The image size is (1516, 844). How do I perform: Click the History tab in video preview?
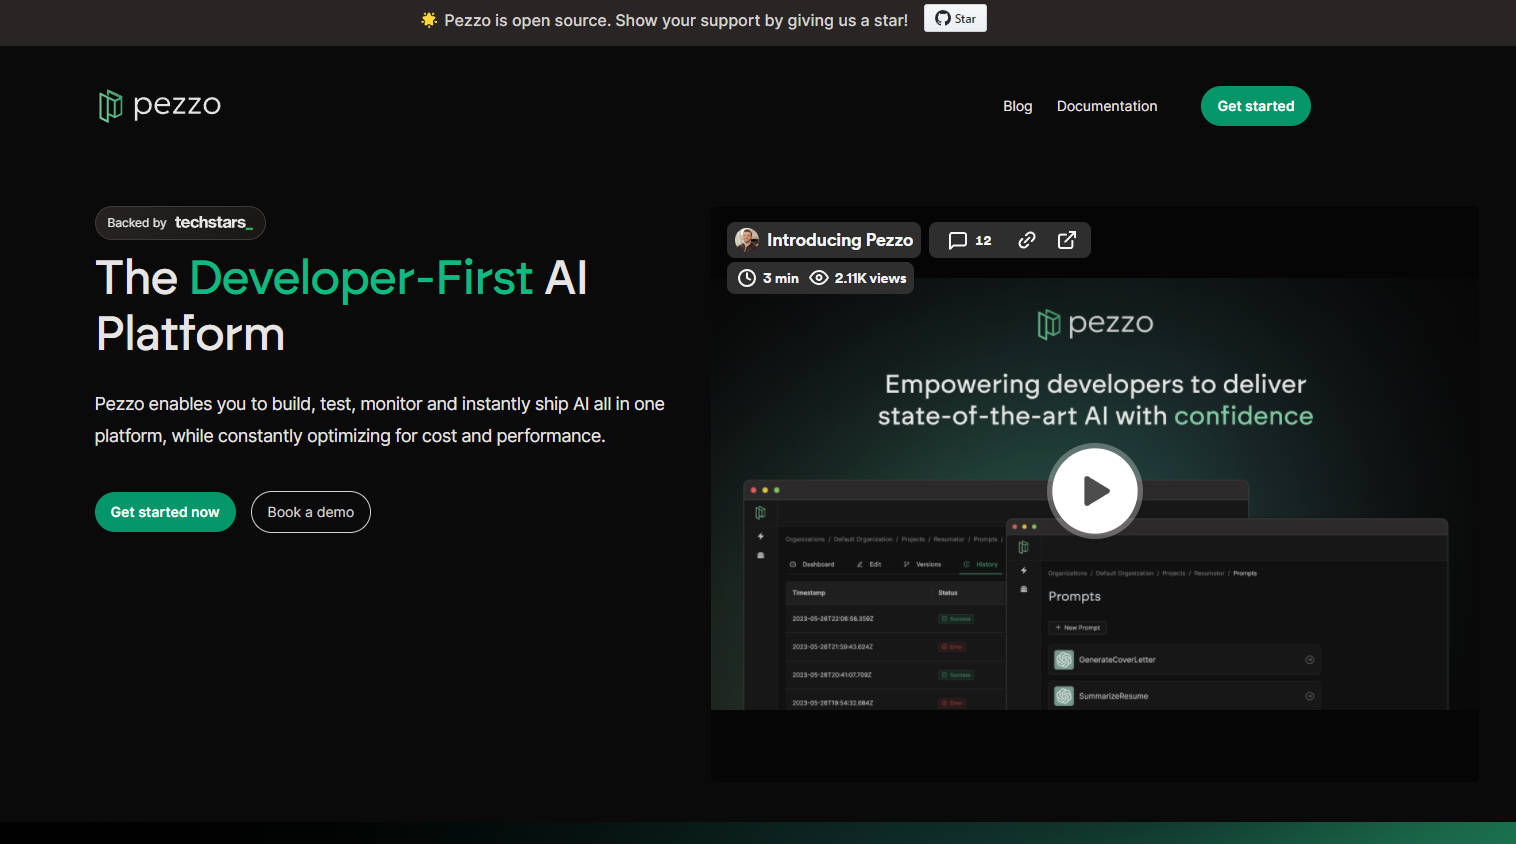point(986,565)
